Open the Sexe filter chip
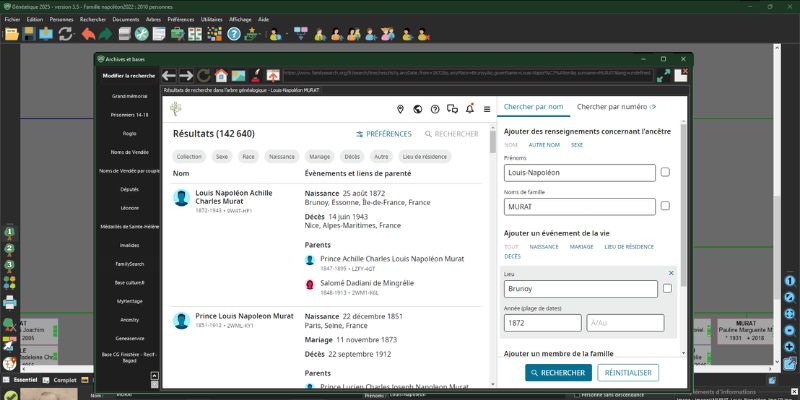The image size is (800, 400). 222,157
